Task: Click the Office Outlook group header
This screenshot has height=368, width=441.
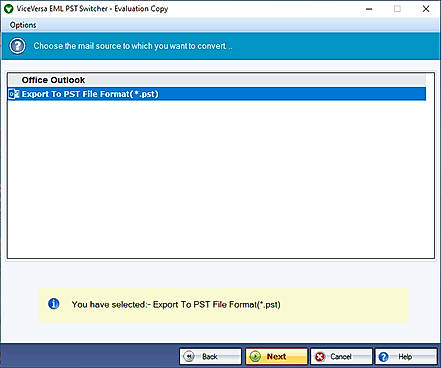Action: click(217, 80)
